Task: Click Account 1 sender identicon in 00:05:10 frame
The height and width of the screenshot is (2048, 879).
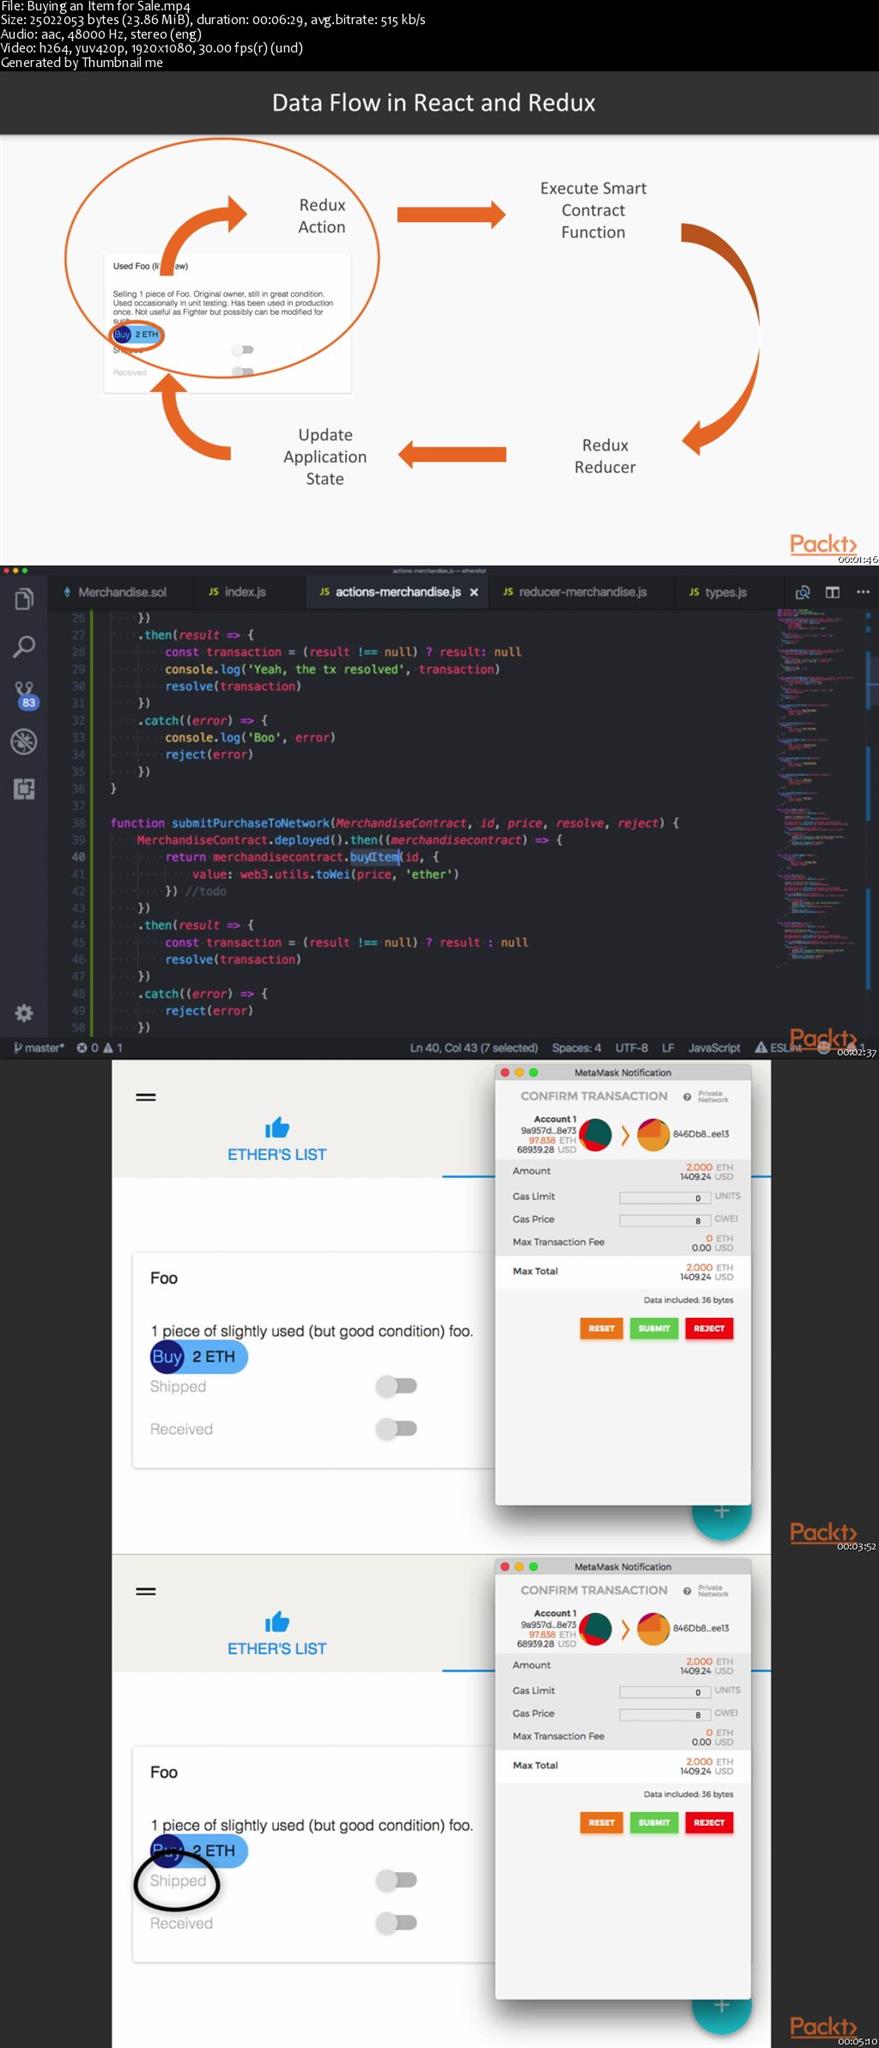Action: 596,1629
